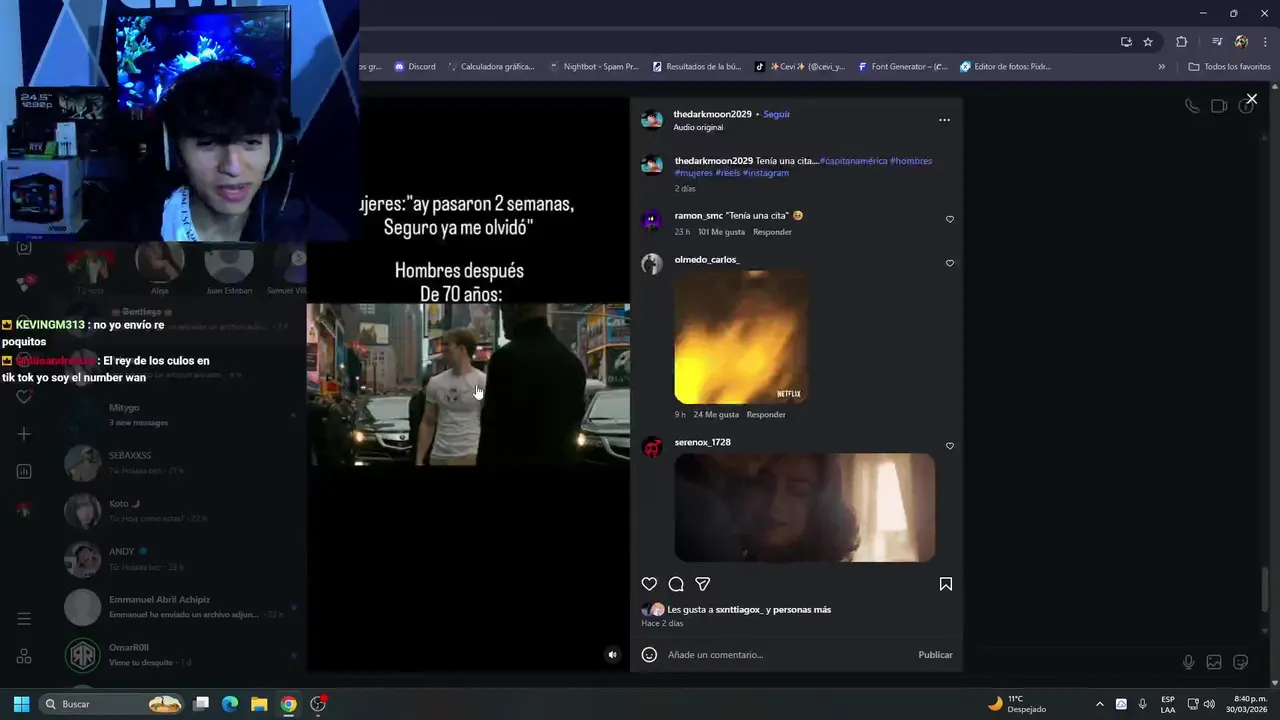Save the post using the bookmark icon

tap(946, 584)
